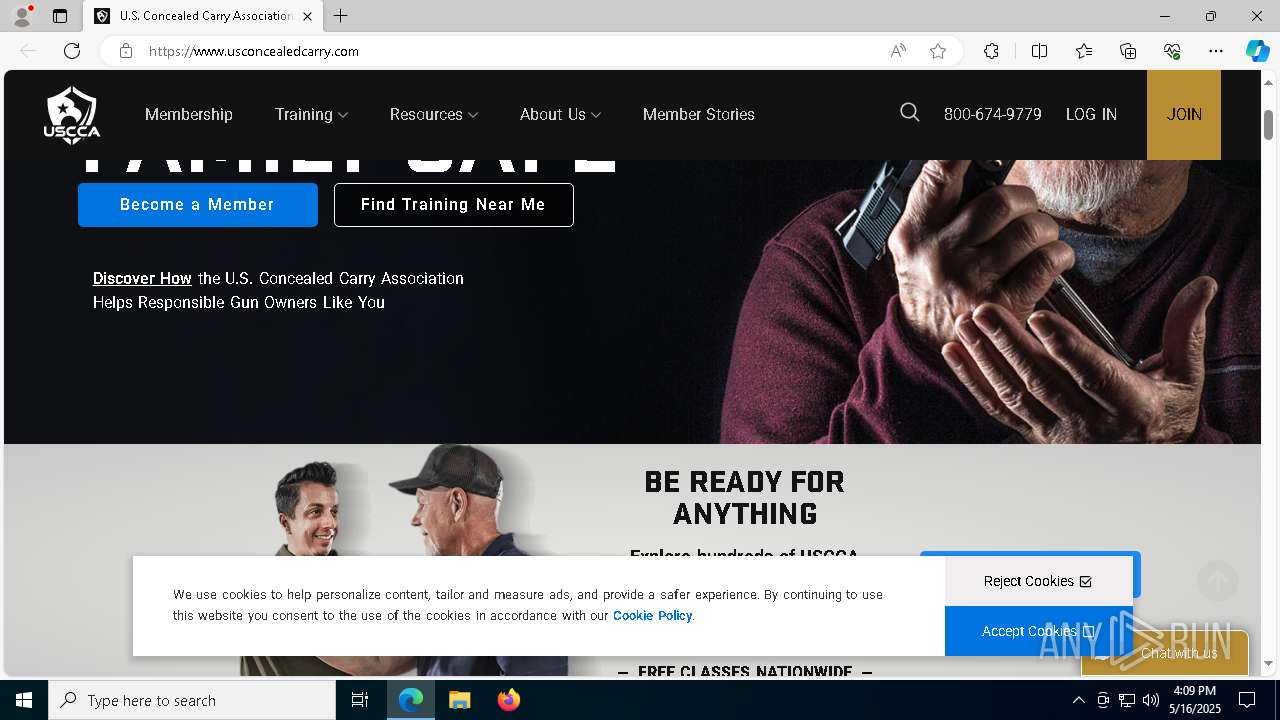Open the Edge profile icon
Image resolution: width=1280 pixels, height=720 pixels.
pyautogui.click(x=22, y=16)
